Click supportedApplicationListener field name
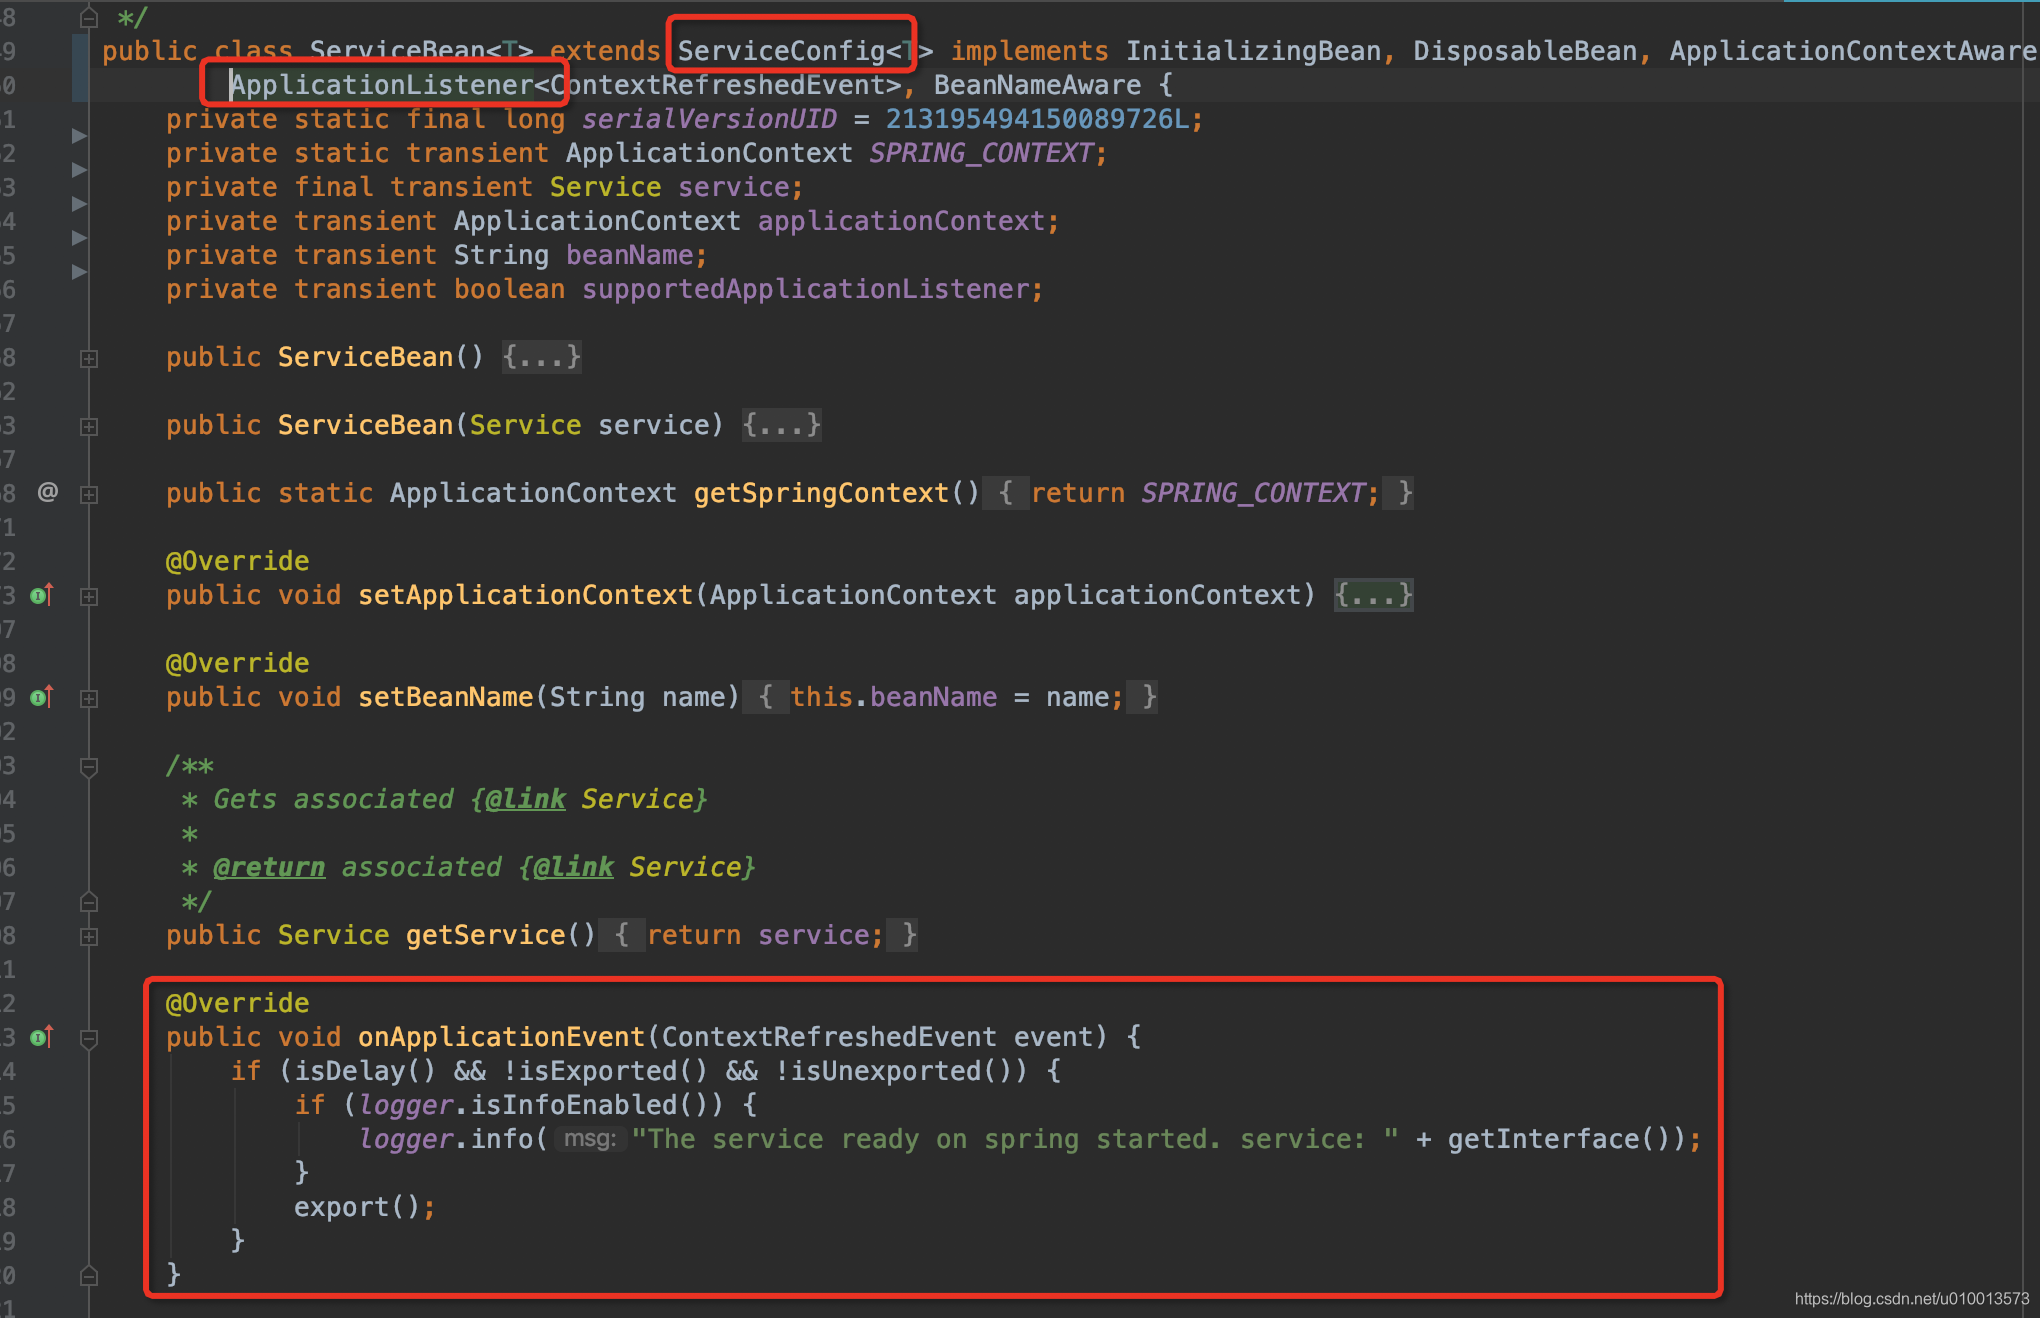 click(806, 289)
